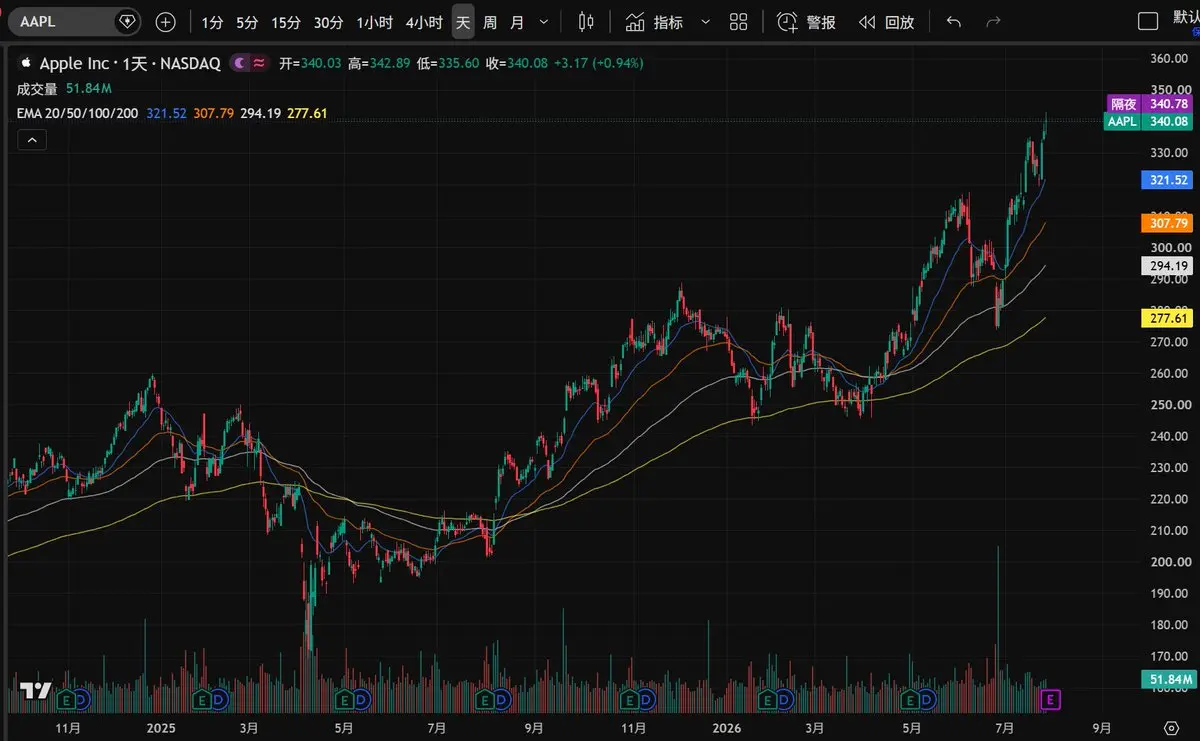The image size is (1200, 741).
Task: Switch the interval to 周
Action: click(x=490, y=22)
